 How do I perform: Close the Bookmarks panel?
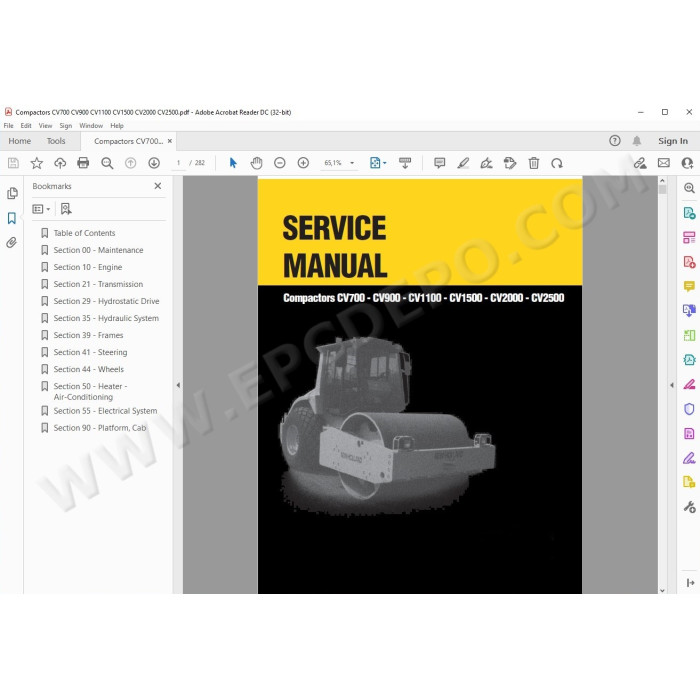158,186
